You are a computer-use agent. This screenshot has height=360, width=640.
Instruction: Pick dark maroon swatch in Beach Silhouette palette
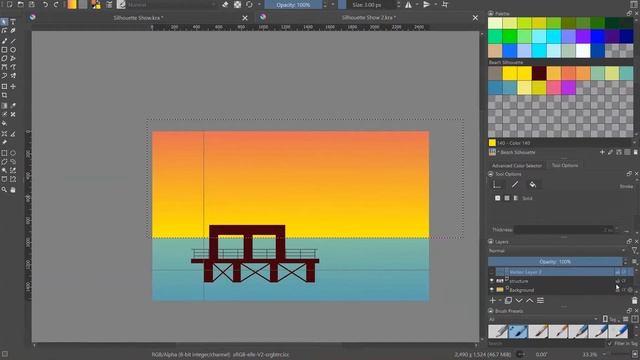coord(539,73)
